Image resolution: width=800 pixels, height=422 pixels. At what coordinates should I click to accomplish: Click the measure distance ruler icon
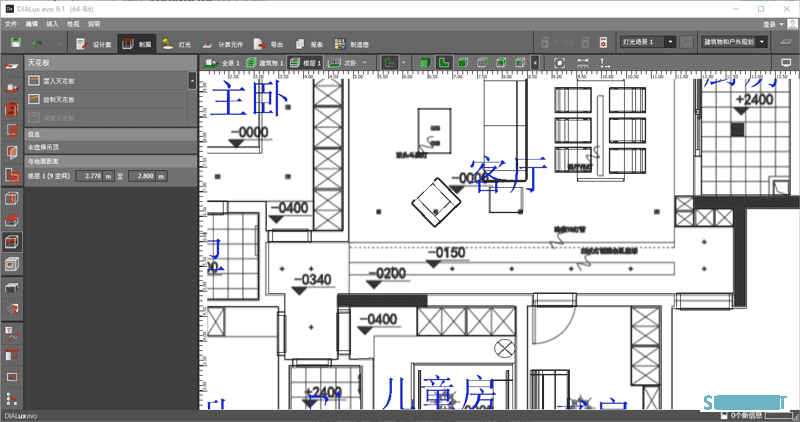(583, 63)
